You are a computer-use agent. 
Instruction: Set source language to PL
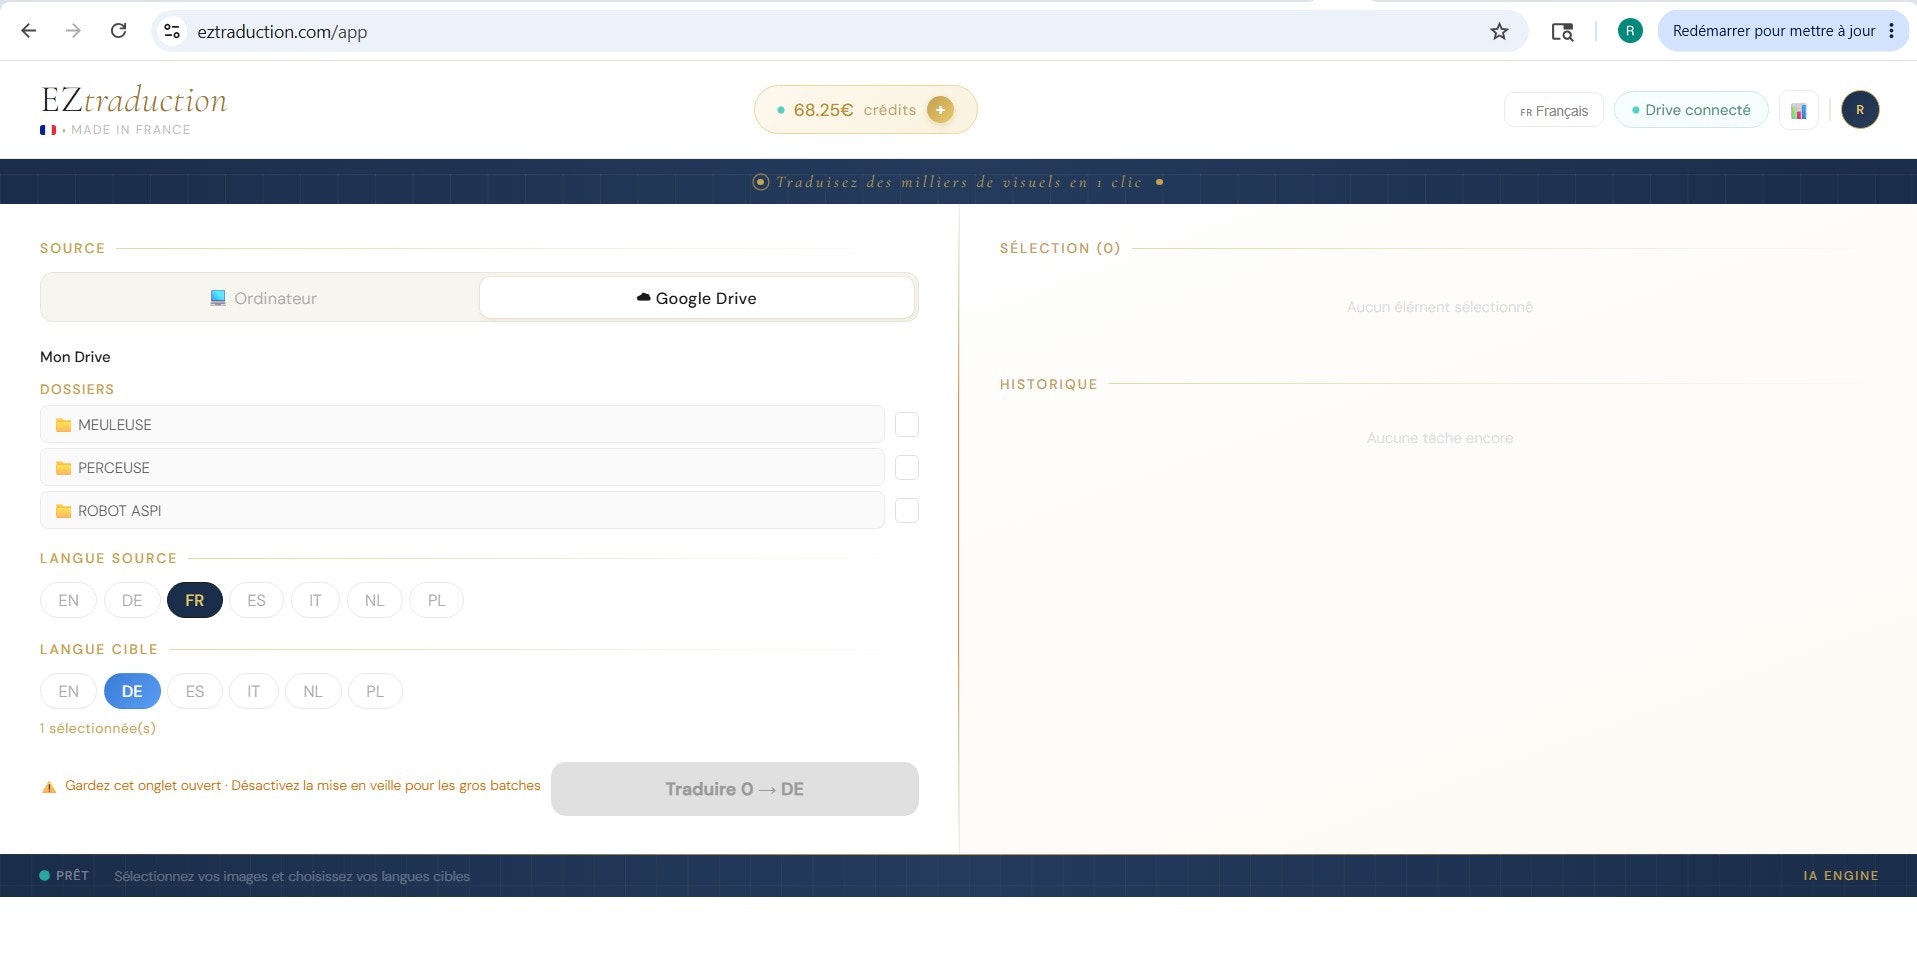click(437, 600)
